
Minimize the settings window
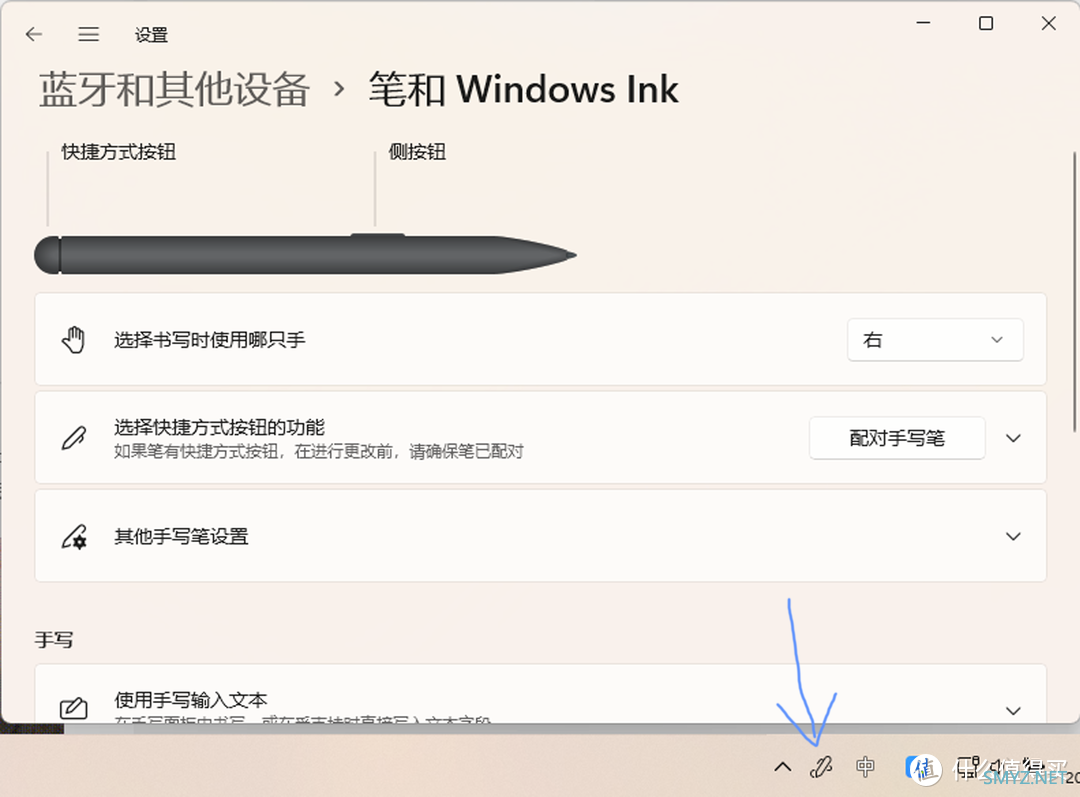[x=923, y=23]
